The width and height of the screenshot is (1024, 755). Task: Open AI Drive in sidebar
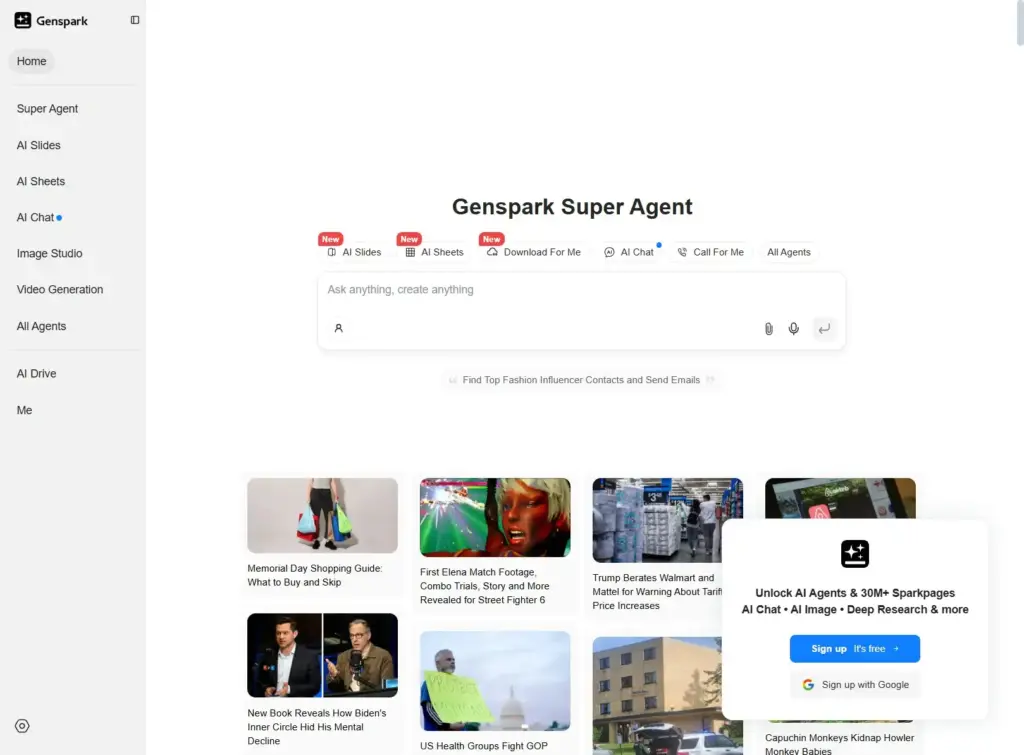pyautogui.click(x=37, y=374)
